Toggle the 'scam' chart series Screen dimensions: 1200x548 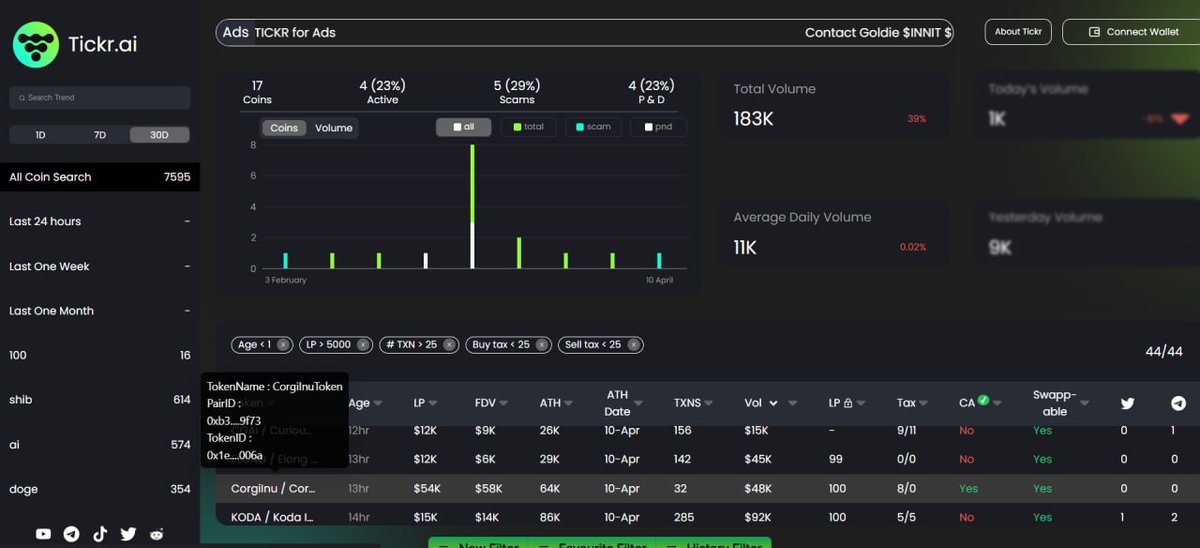[x=593, y=127]
